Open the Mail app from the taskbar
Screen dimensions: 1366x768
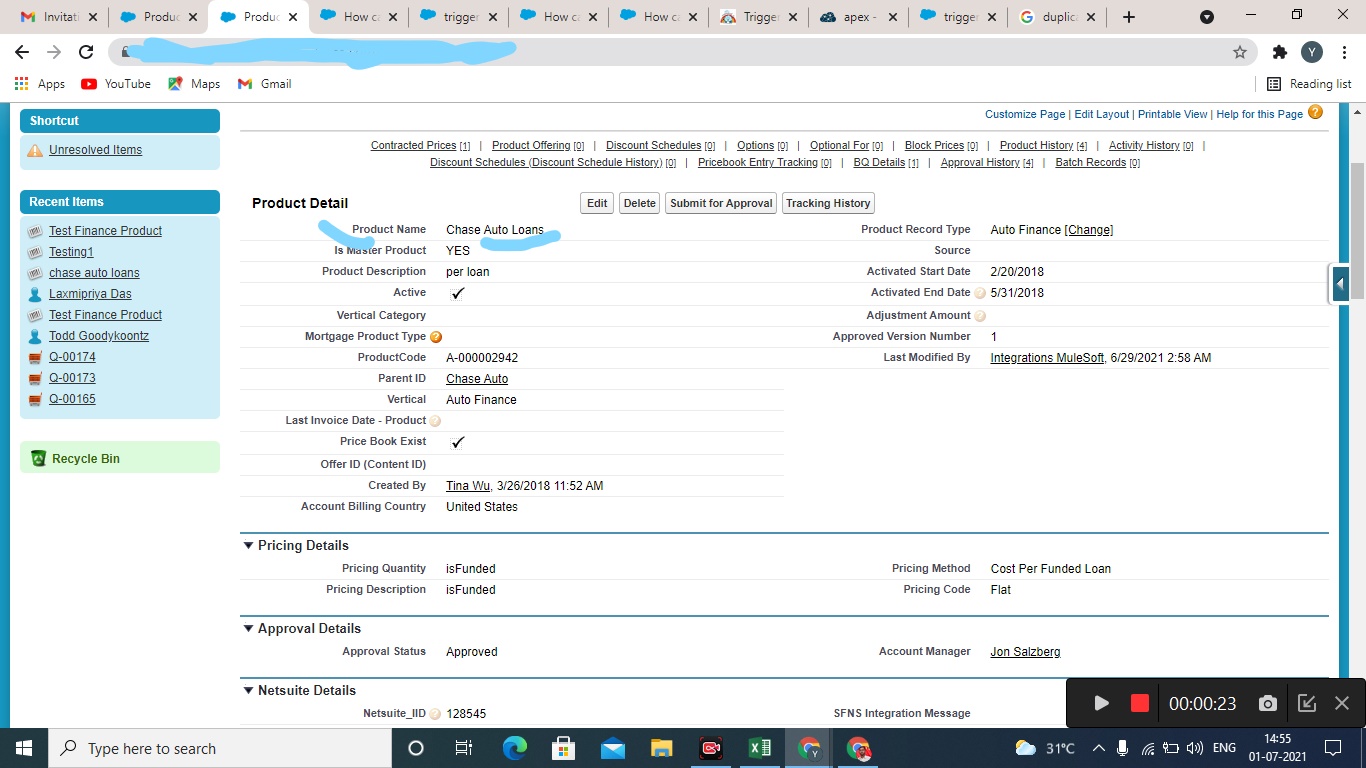click(612, 748)
